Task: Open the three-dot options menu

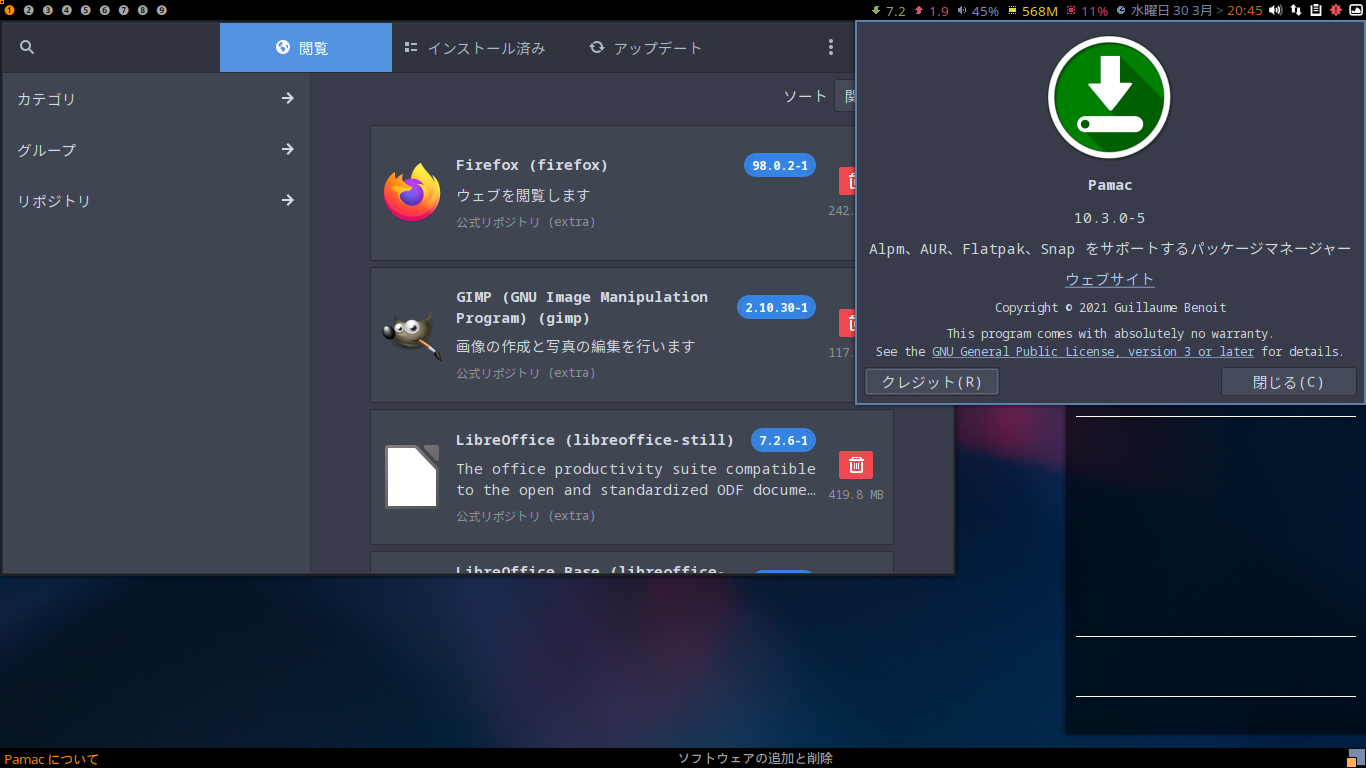Action: (830, 47)
